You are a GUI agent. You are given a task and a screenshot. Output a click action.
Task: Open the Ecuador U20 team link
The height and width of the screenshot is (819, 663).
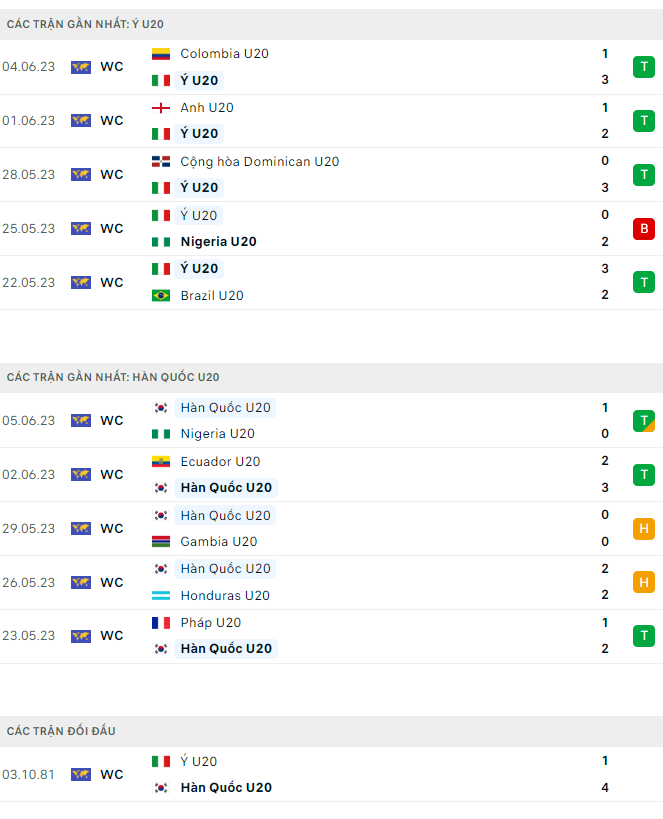click(220, 462)
